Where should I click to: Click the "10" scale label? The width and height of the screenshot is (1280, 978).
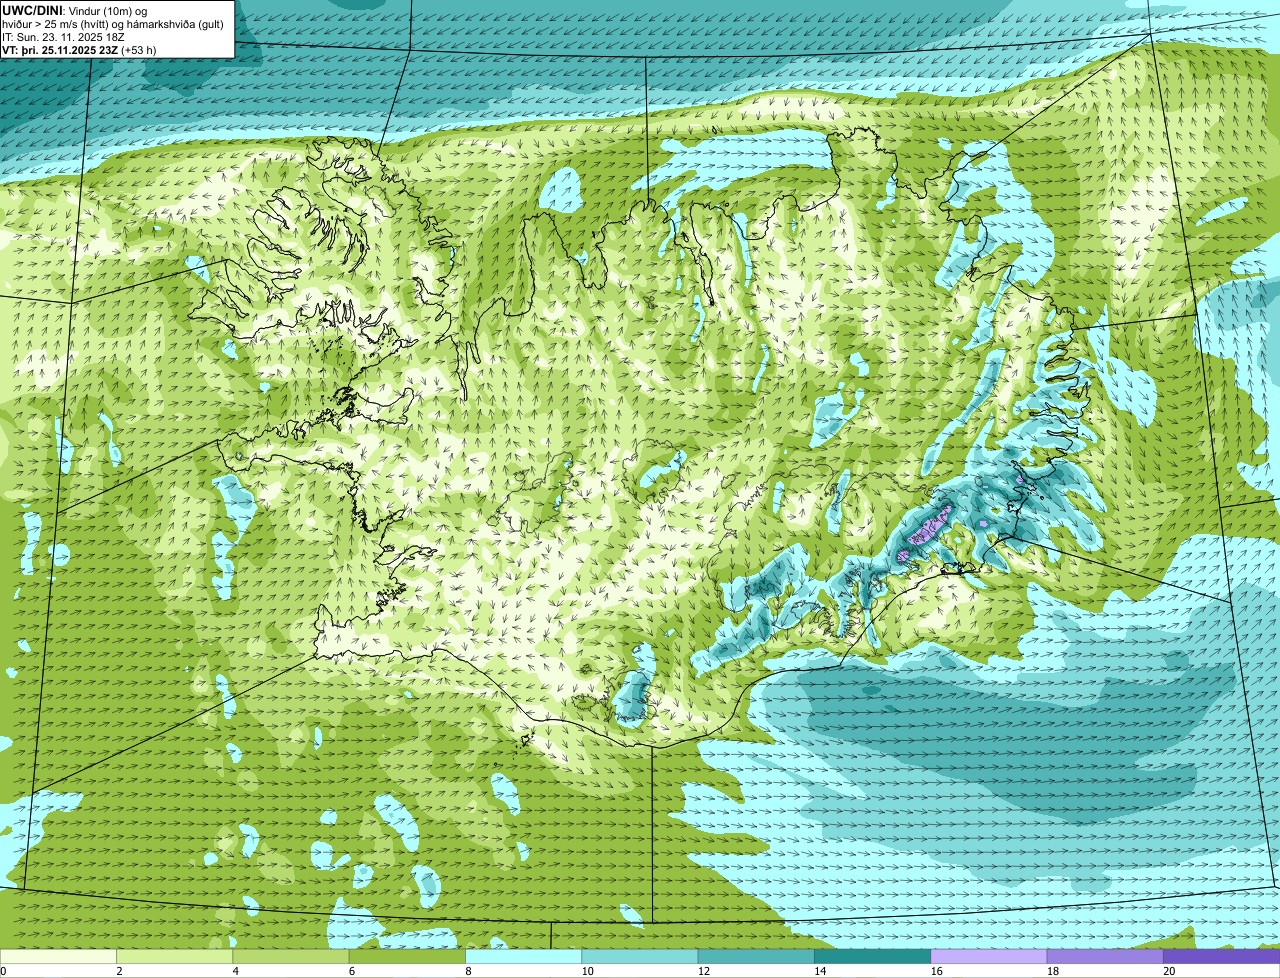(587, 971)
